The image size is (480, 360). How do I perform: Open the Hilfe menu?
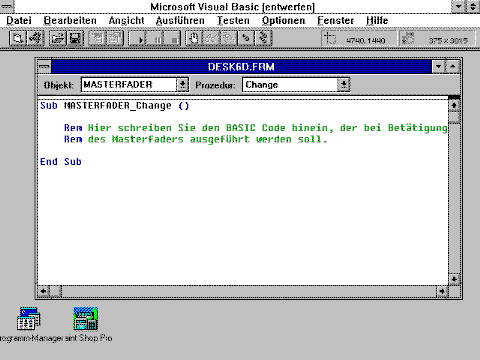pos(377,21)
